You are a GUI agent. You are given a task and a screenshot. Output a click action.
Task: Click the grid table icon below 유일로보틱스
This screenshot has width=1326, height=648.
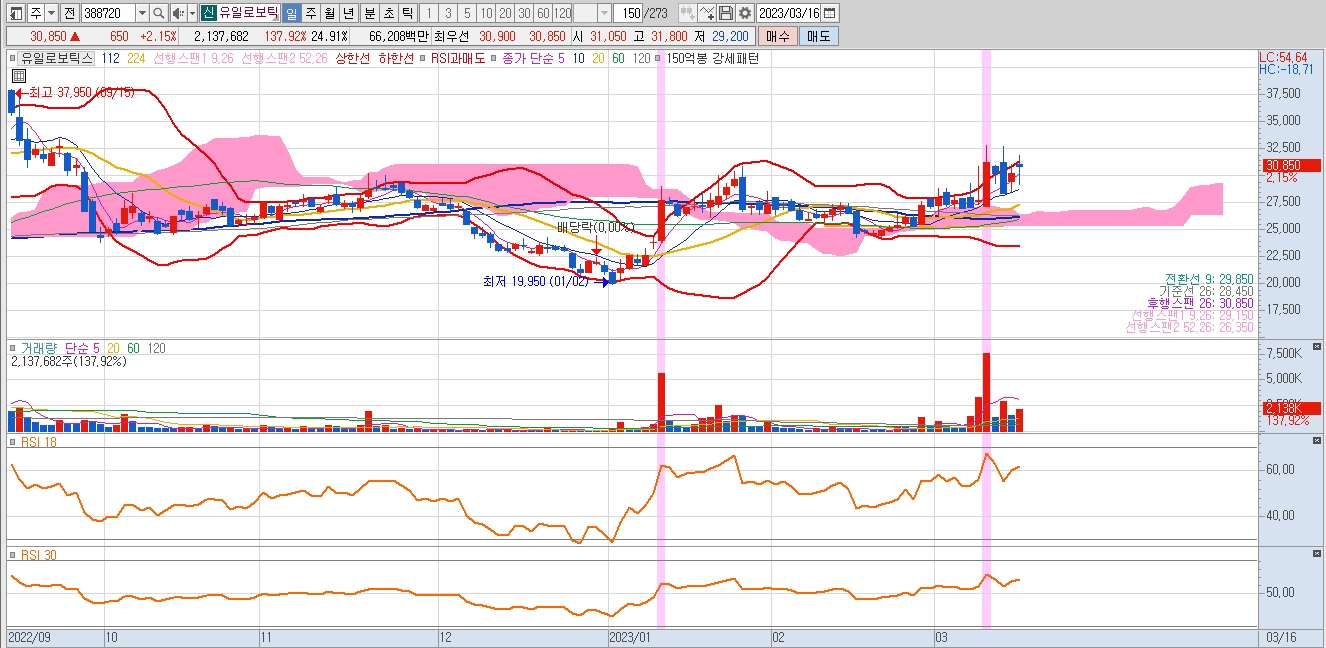[x=18, y=75]
